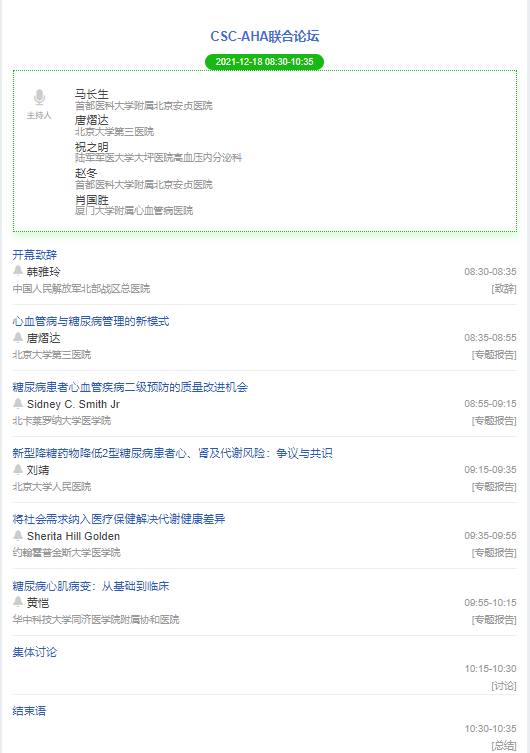Viewport: 530px width, 753px height.
Task: Click speaker name Sherita Hill Golden
Action: 73,536
